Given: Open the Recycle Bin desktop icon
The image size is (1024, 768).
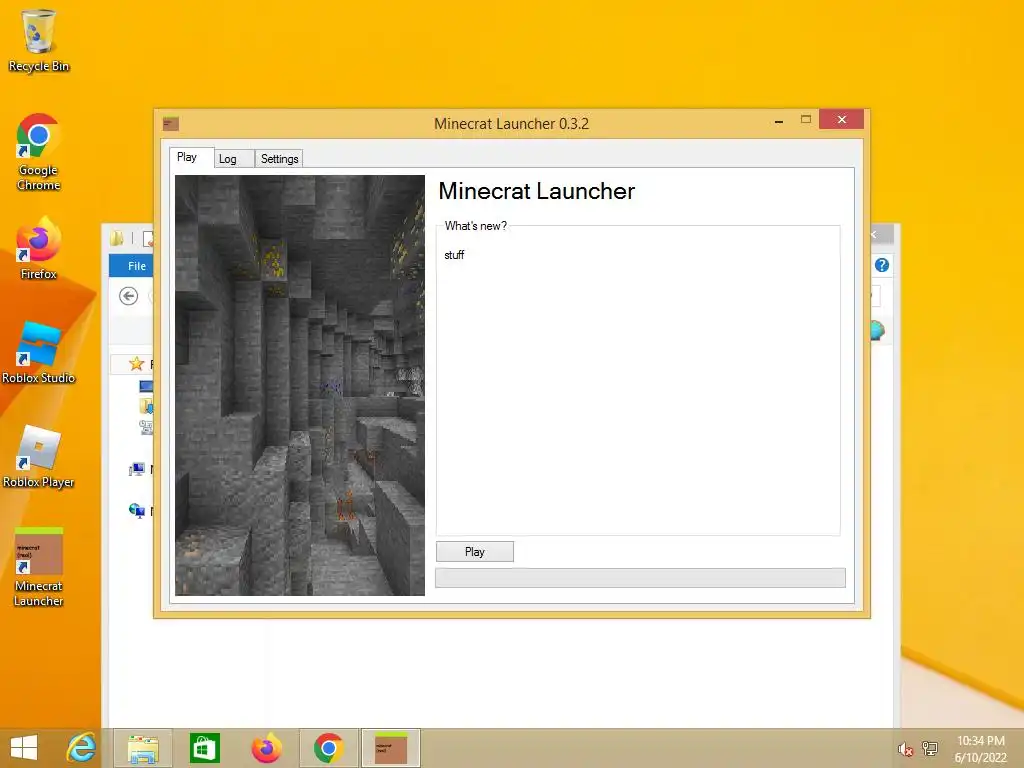Looking at the screenshot, I should (39, 40).
